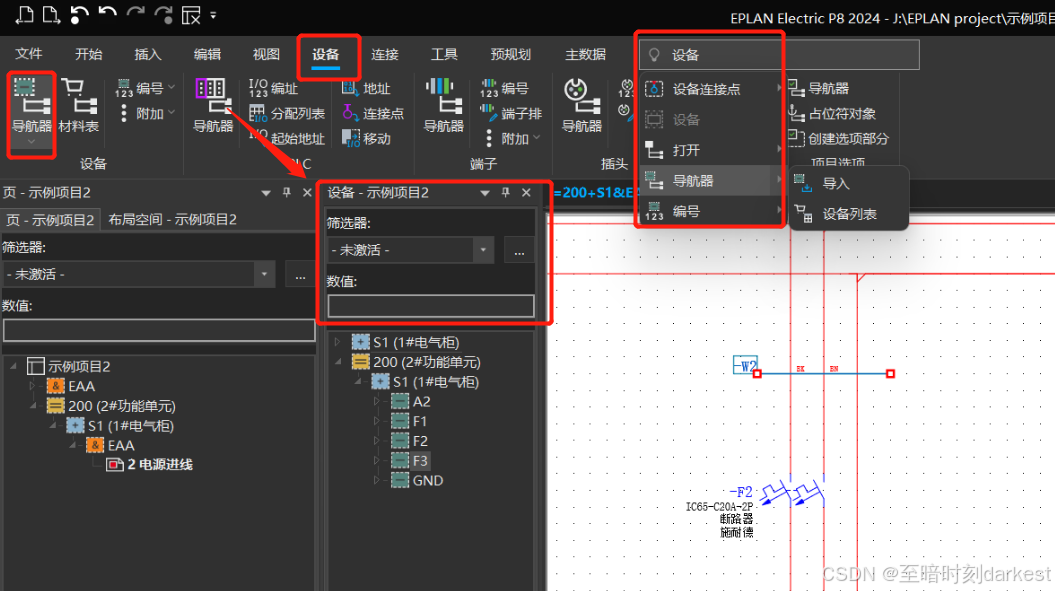Select PLC 起始地址 start address
Screen dimensions: 1055x591
point(287,139)
